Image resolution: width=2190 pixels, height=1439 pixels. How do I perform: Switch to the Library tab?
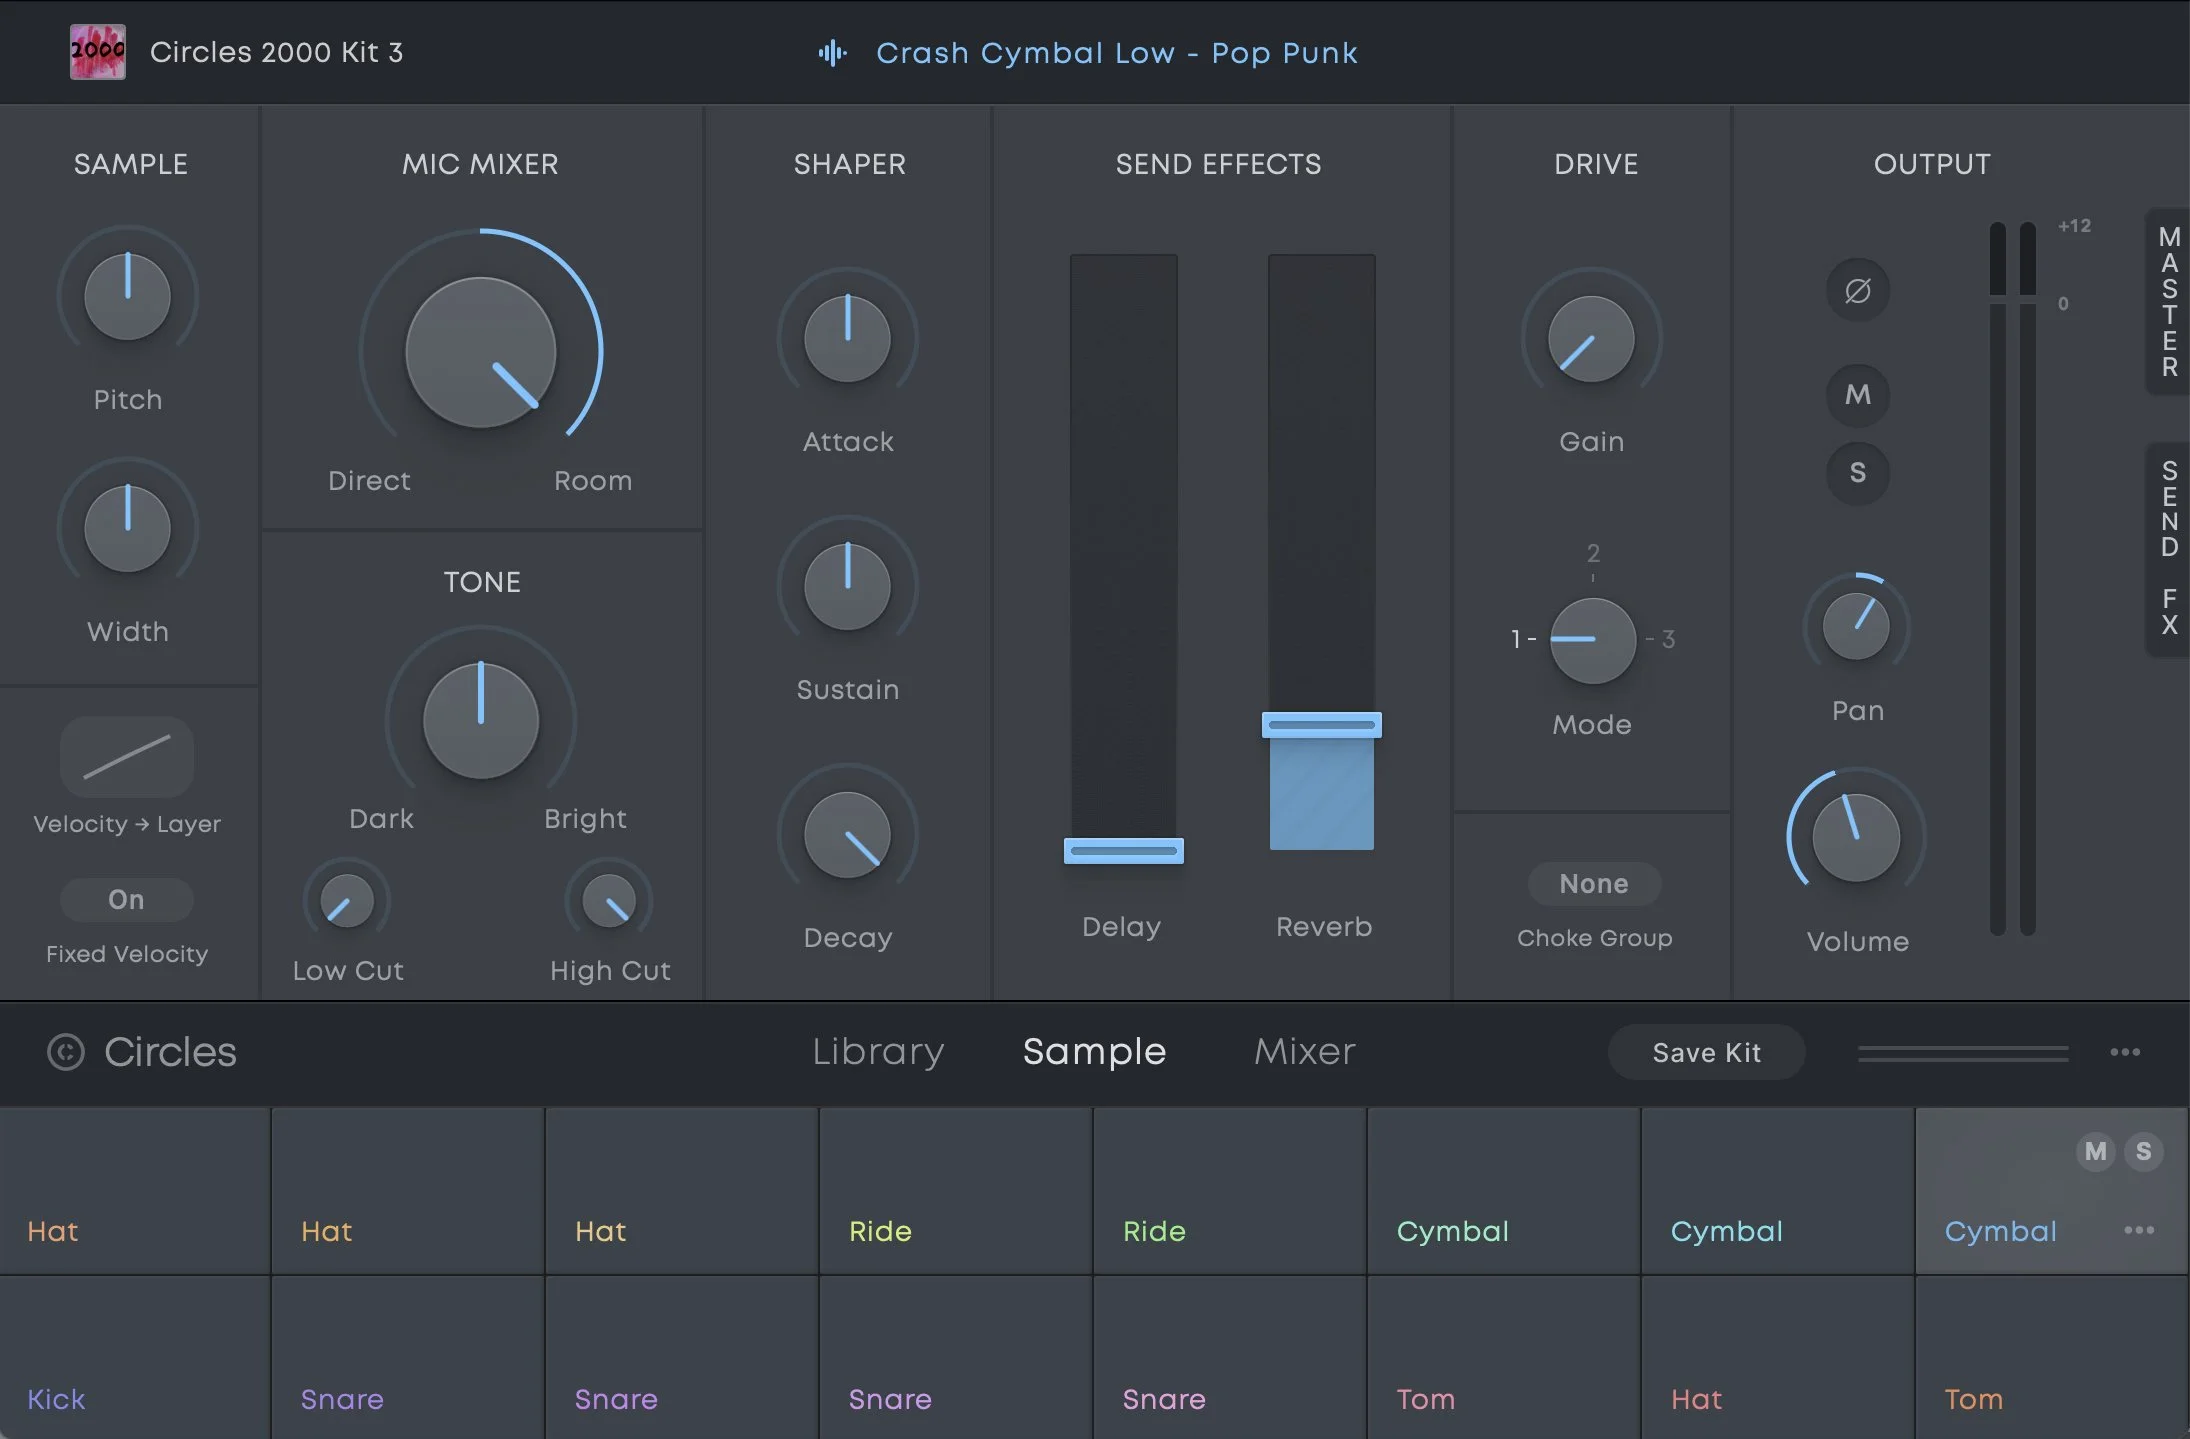tap(877, 1052)
